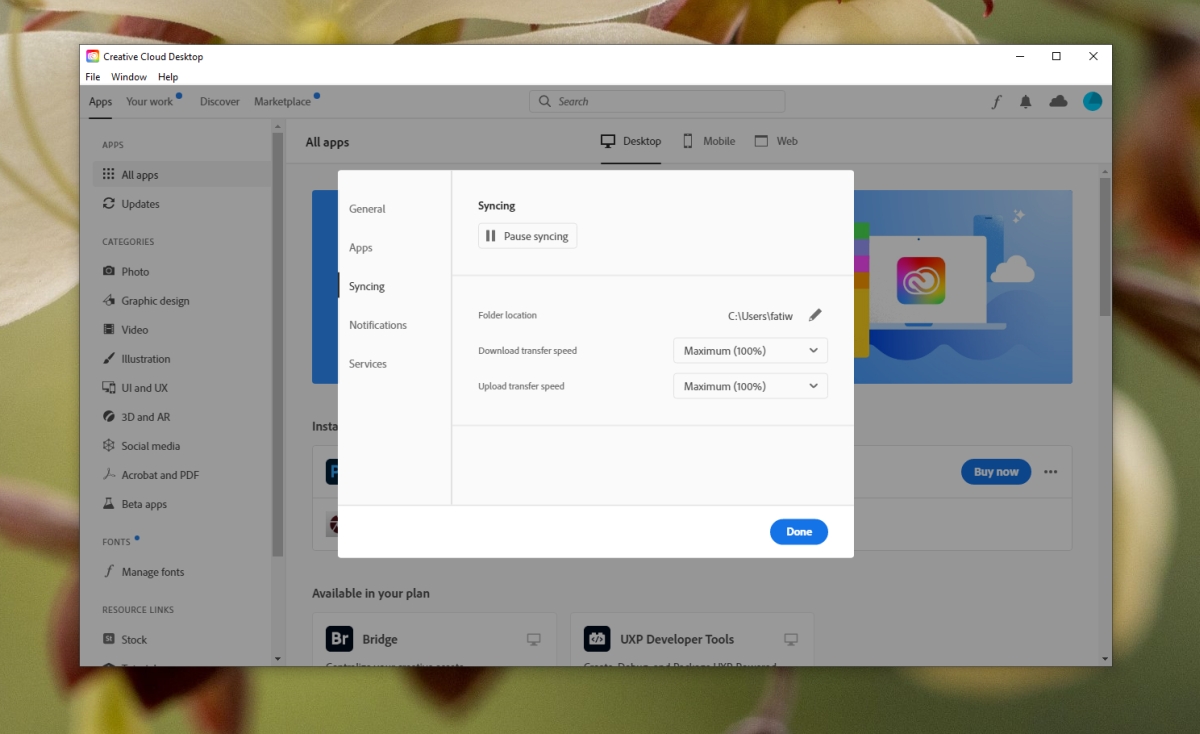This screenshot has width=1200, height=734.
Task: Open the Window menu
Action: pyautogui.click(x=129, y=77)
